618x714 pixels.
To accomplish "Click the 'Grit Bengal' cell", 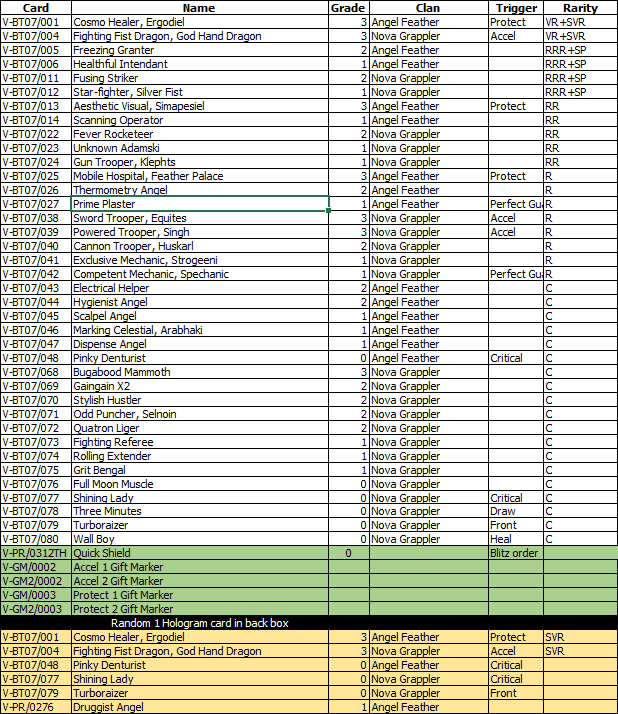I will coord(200,470).
